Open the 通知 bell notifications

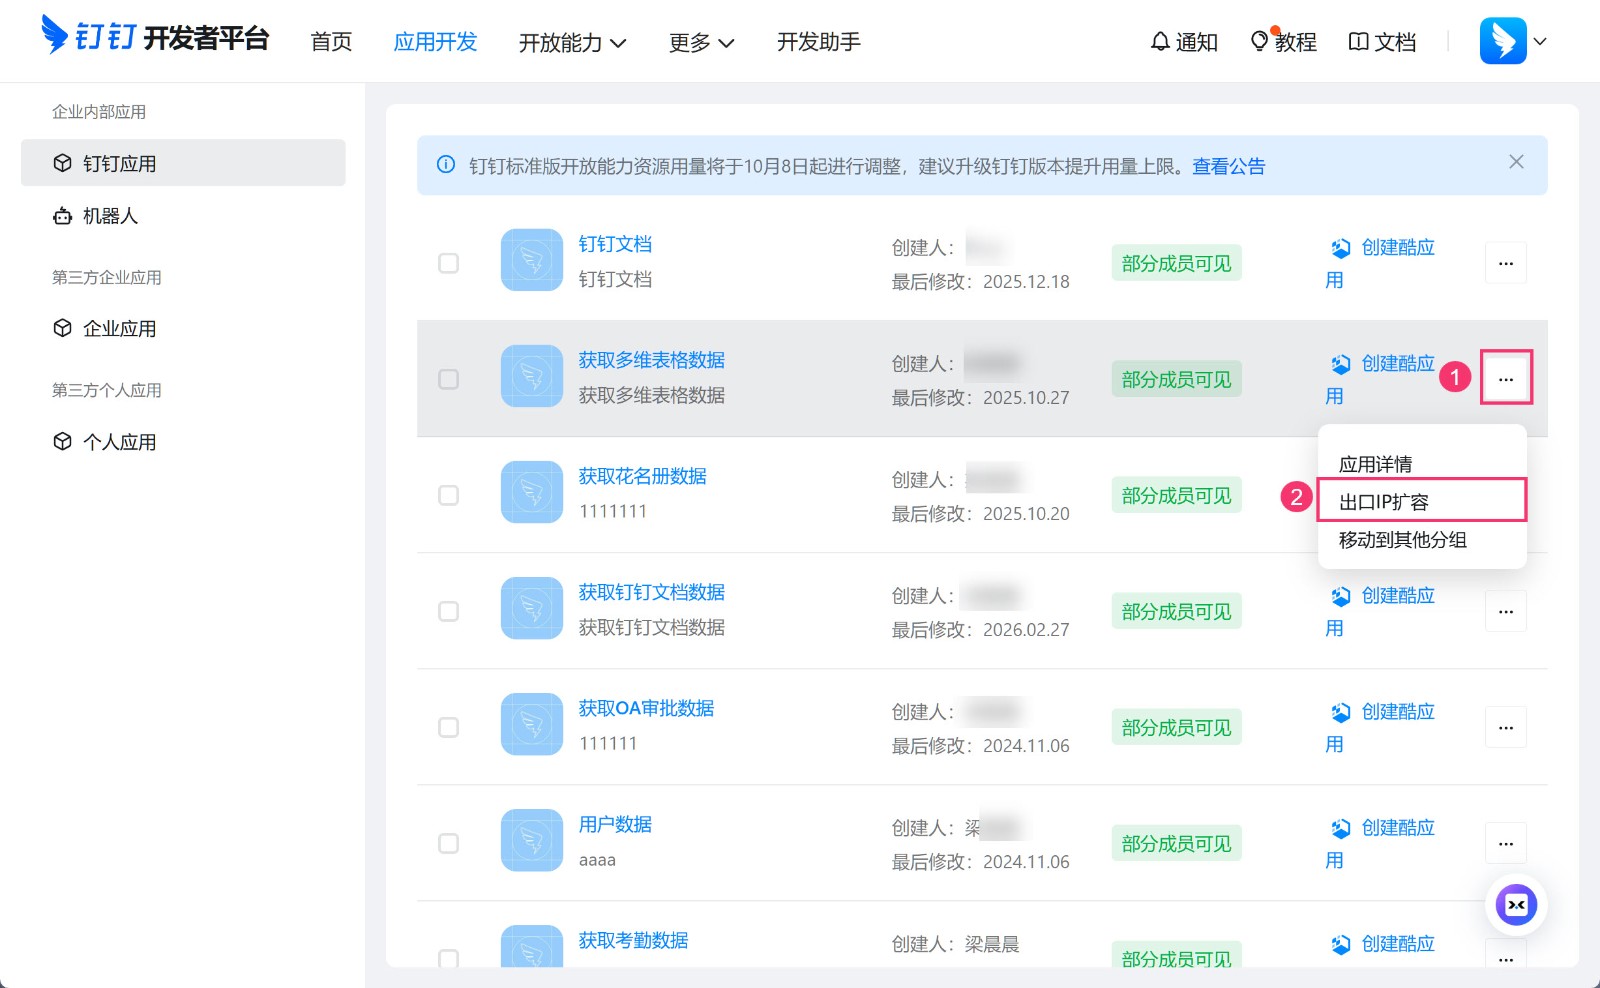(x=1183, y=42)
